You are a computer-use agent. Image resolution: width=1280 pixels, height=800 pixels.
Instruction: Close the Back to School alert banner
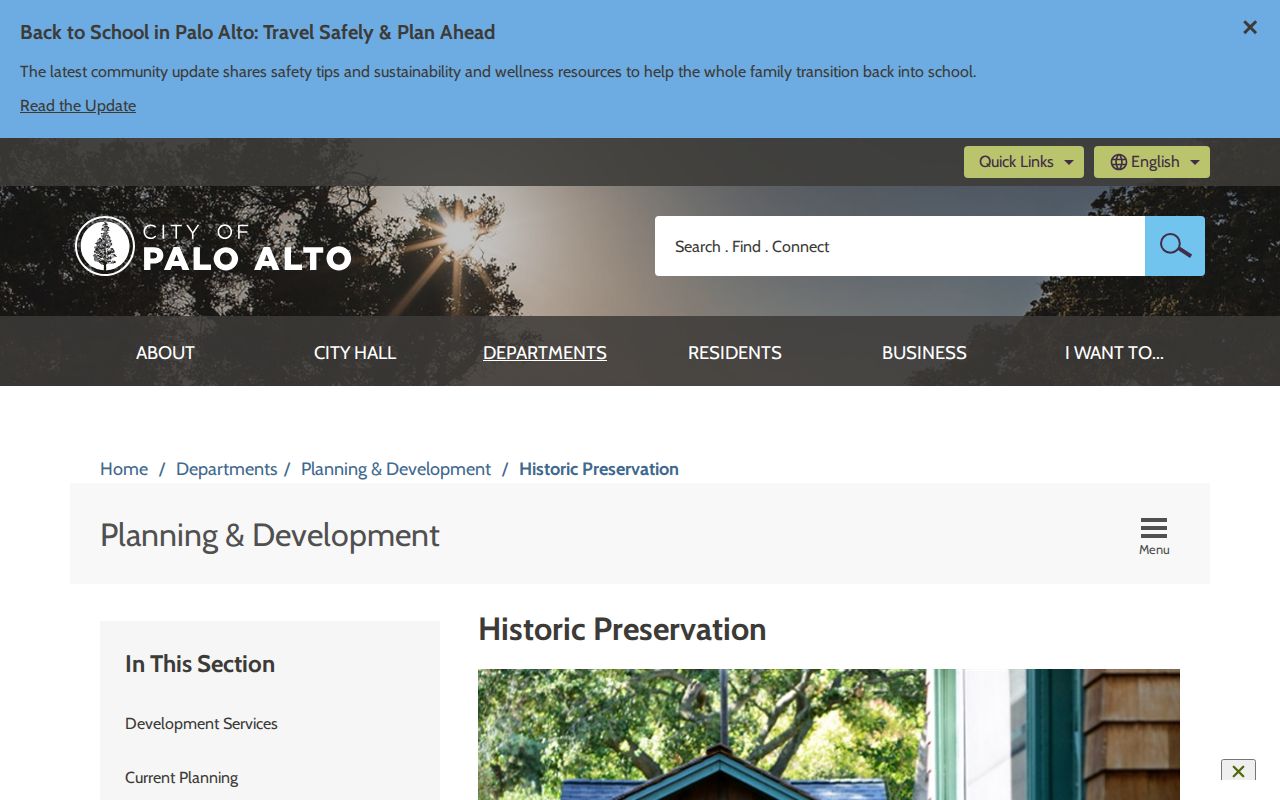pos(1250,28)
